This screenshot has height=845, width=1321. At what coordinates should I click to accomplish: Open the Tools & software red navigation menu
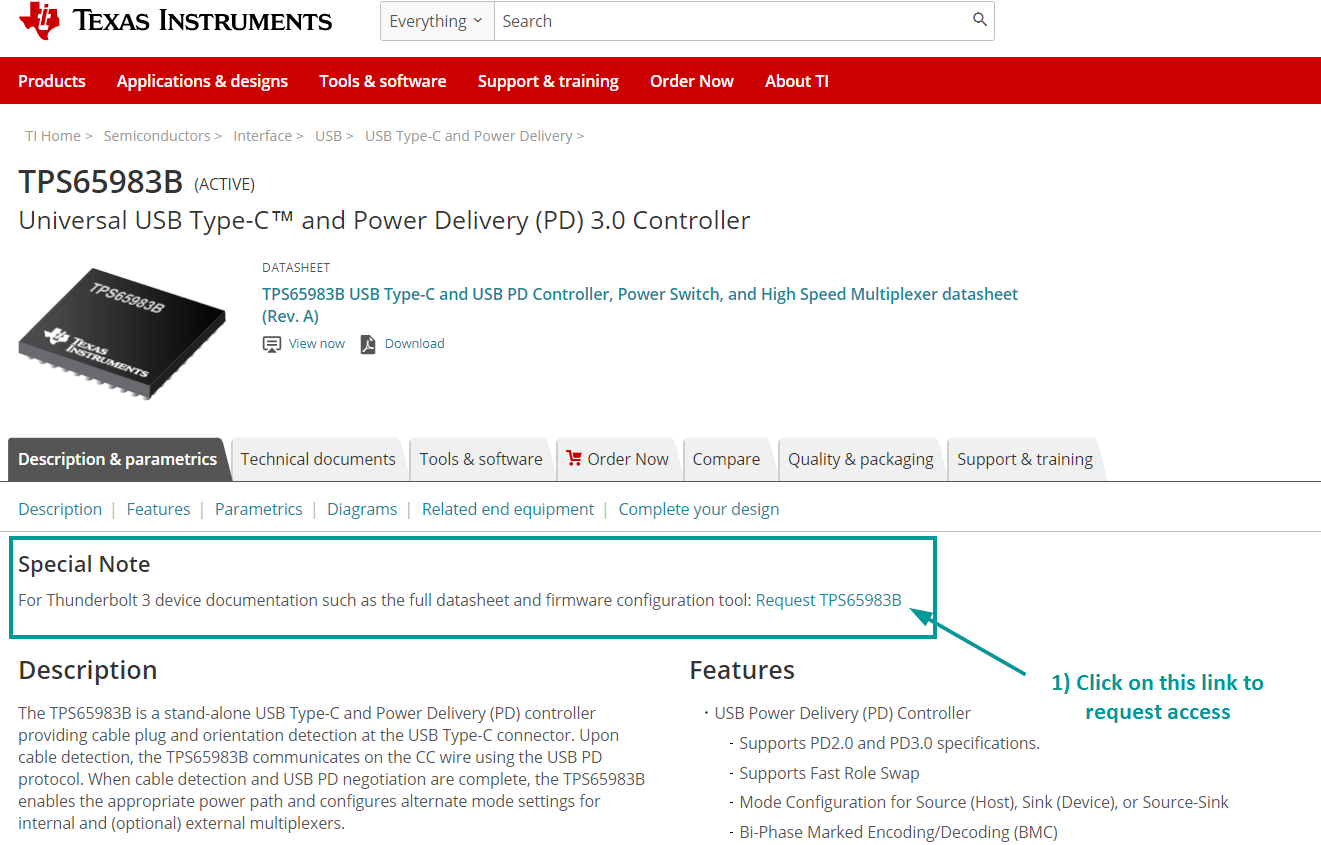click(383, 81)
